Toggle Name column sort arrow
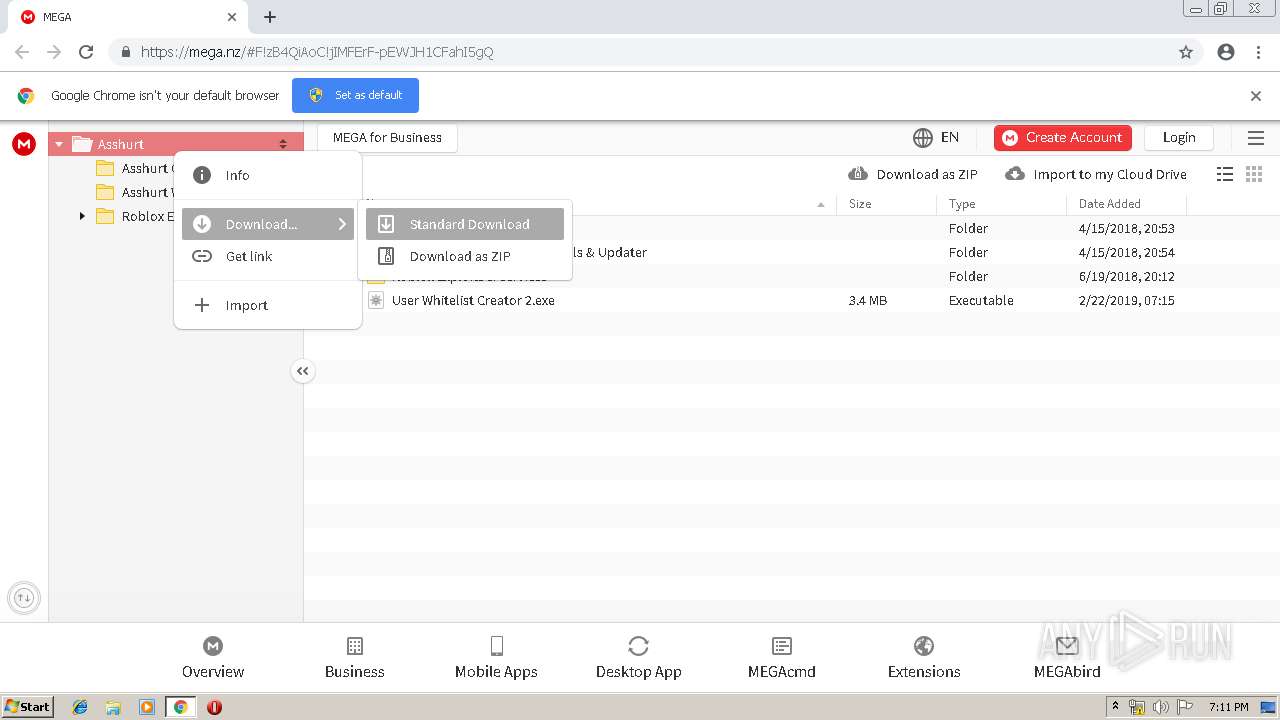Image resolution: width=1280 pixels, height=720 pixels. tap(821, 204)
